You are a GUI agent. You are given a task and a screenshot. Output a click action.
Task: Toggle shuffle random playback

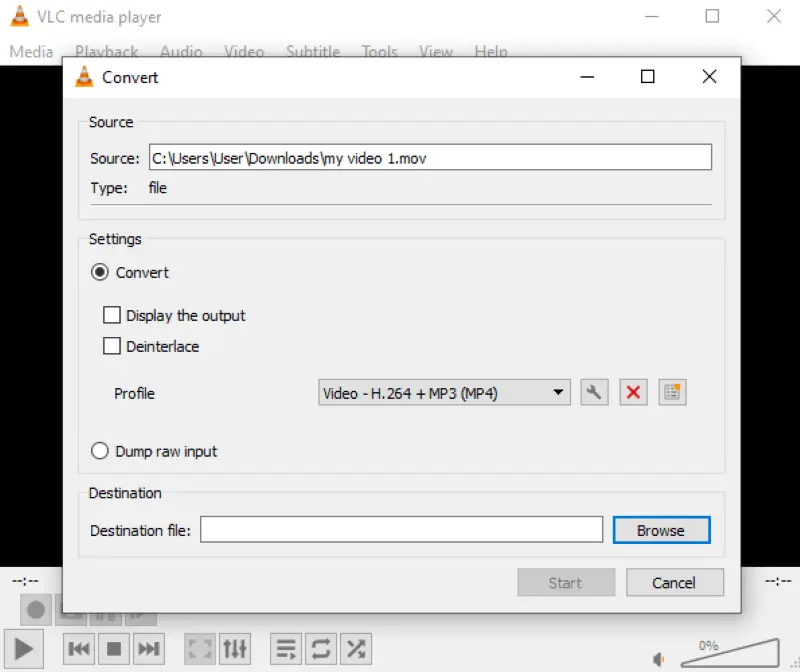point(356,649)
